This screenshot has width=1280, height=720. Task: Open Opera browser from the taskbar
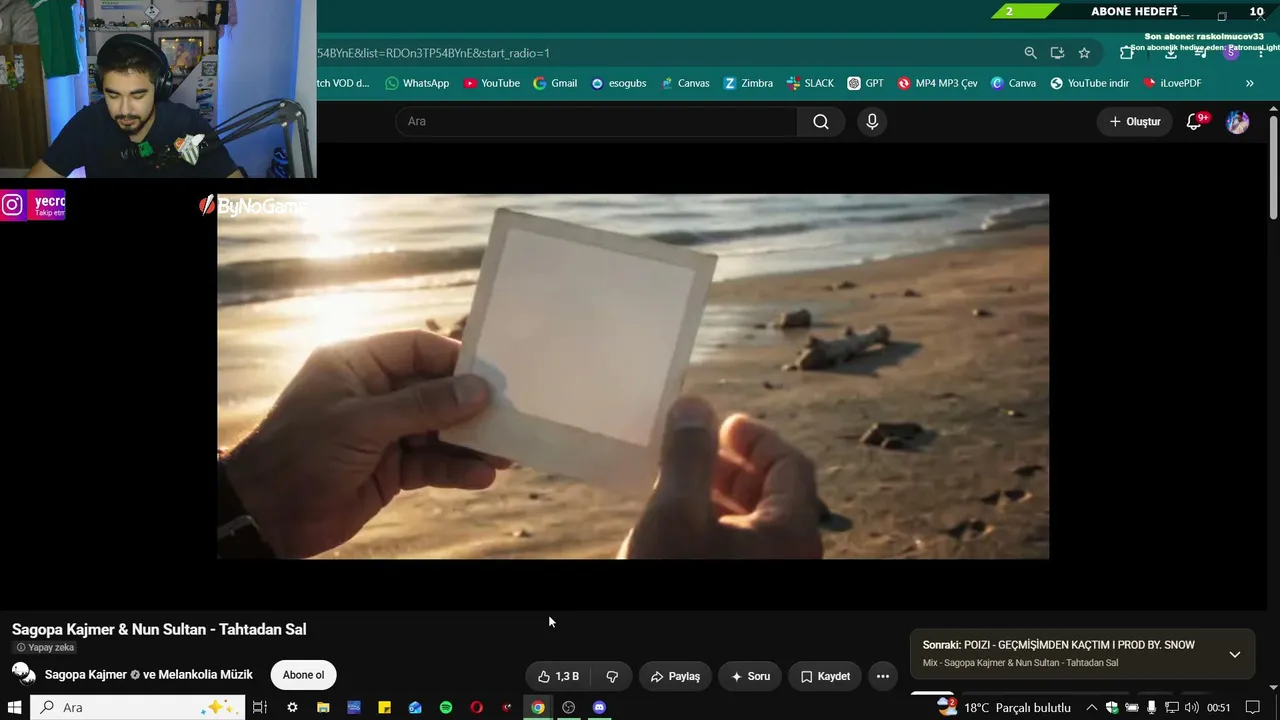click(x=476, y=707)
